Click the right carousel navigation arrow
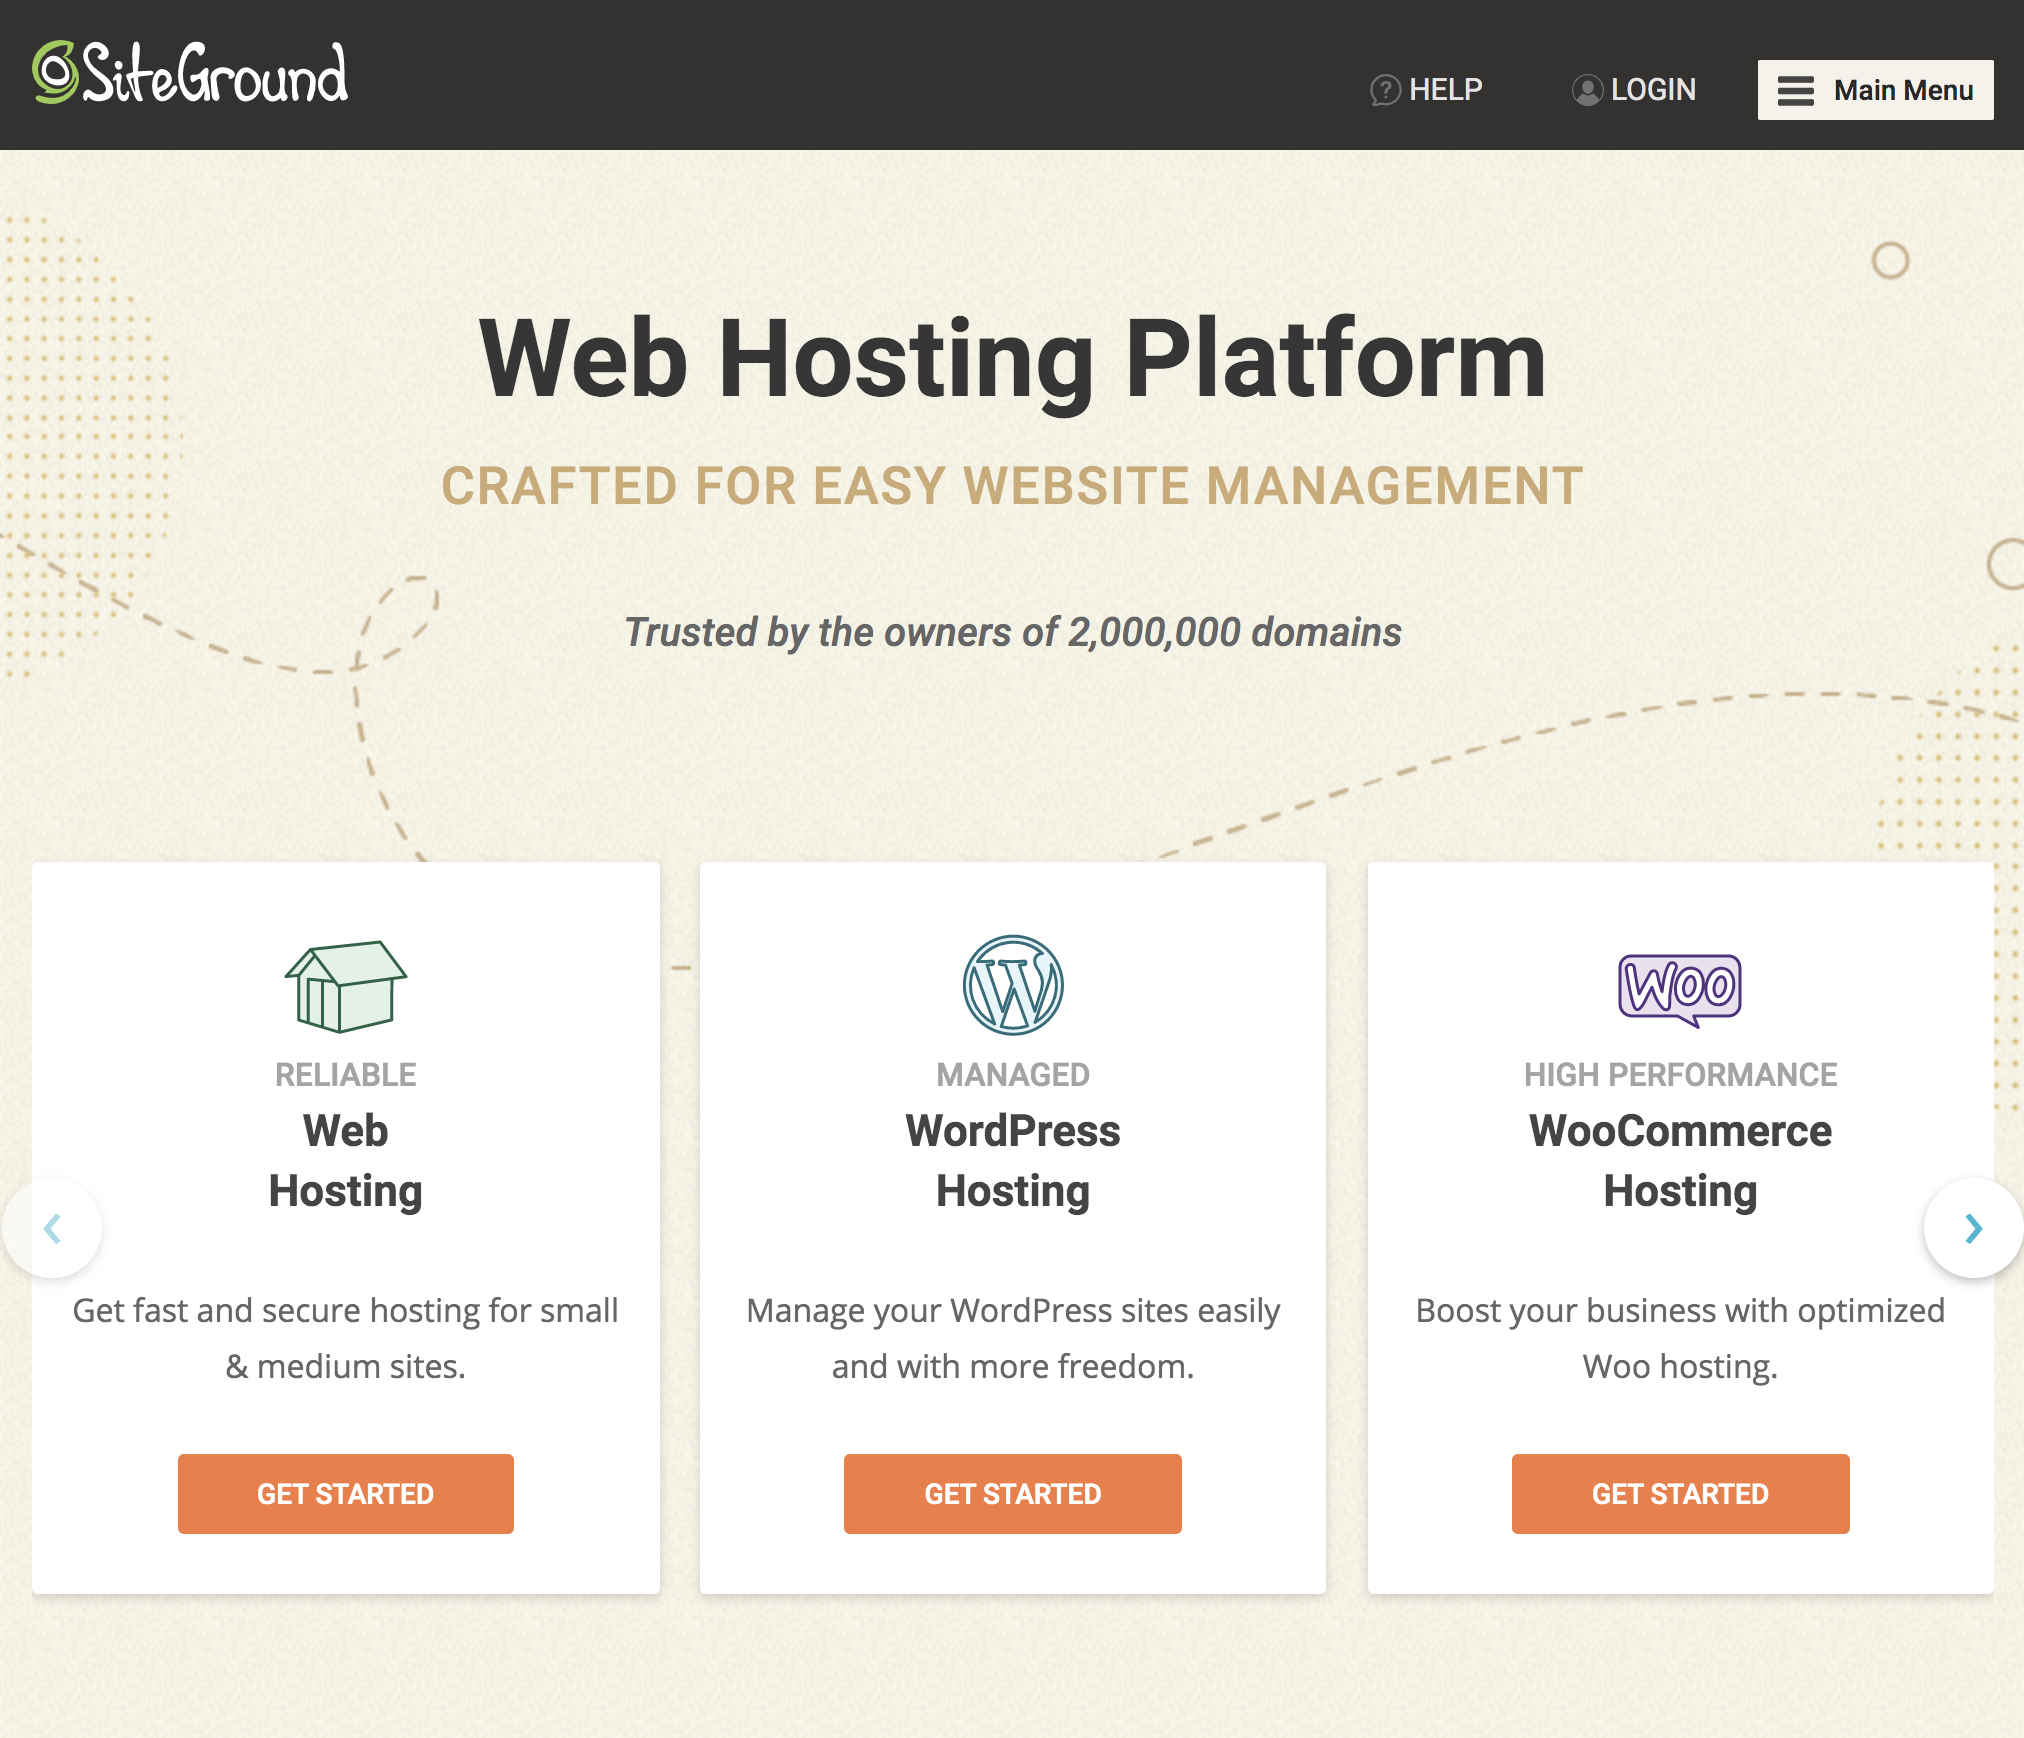The width and height of the screenshot is (2024, 1738). pyautogui.click(x=1976, y=1229)
